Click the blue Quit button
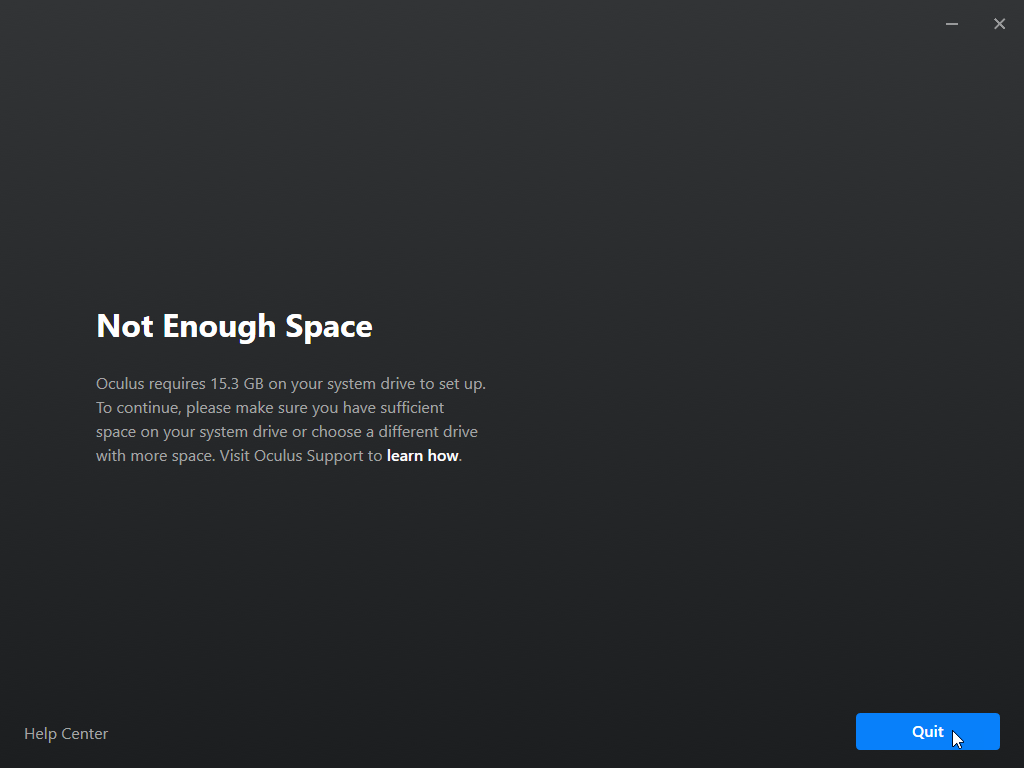 click(927, 731)
